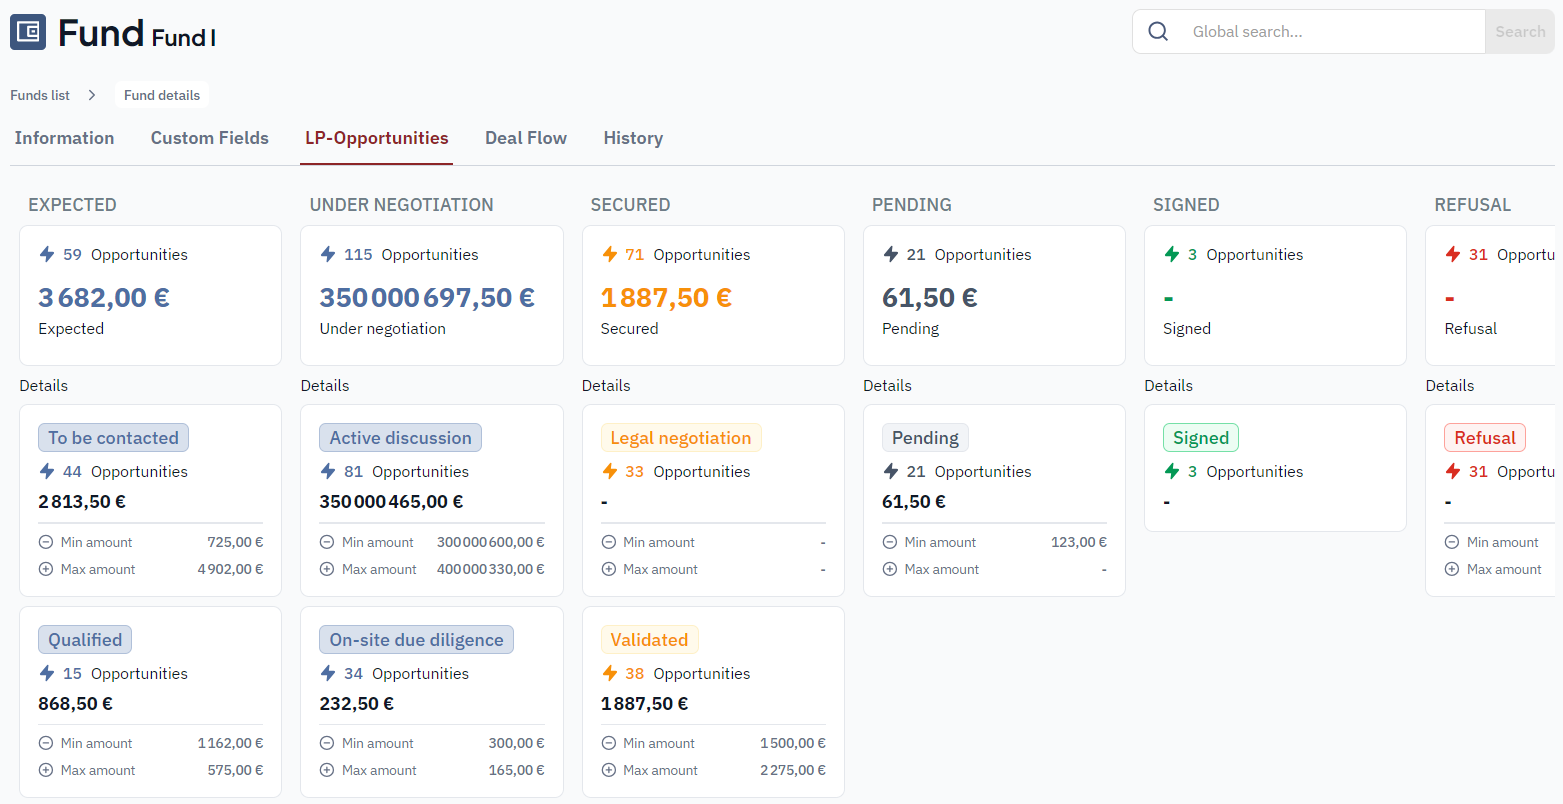
Task: Click the Search button
Action: pyautogui.click(x=1520, y=32)
